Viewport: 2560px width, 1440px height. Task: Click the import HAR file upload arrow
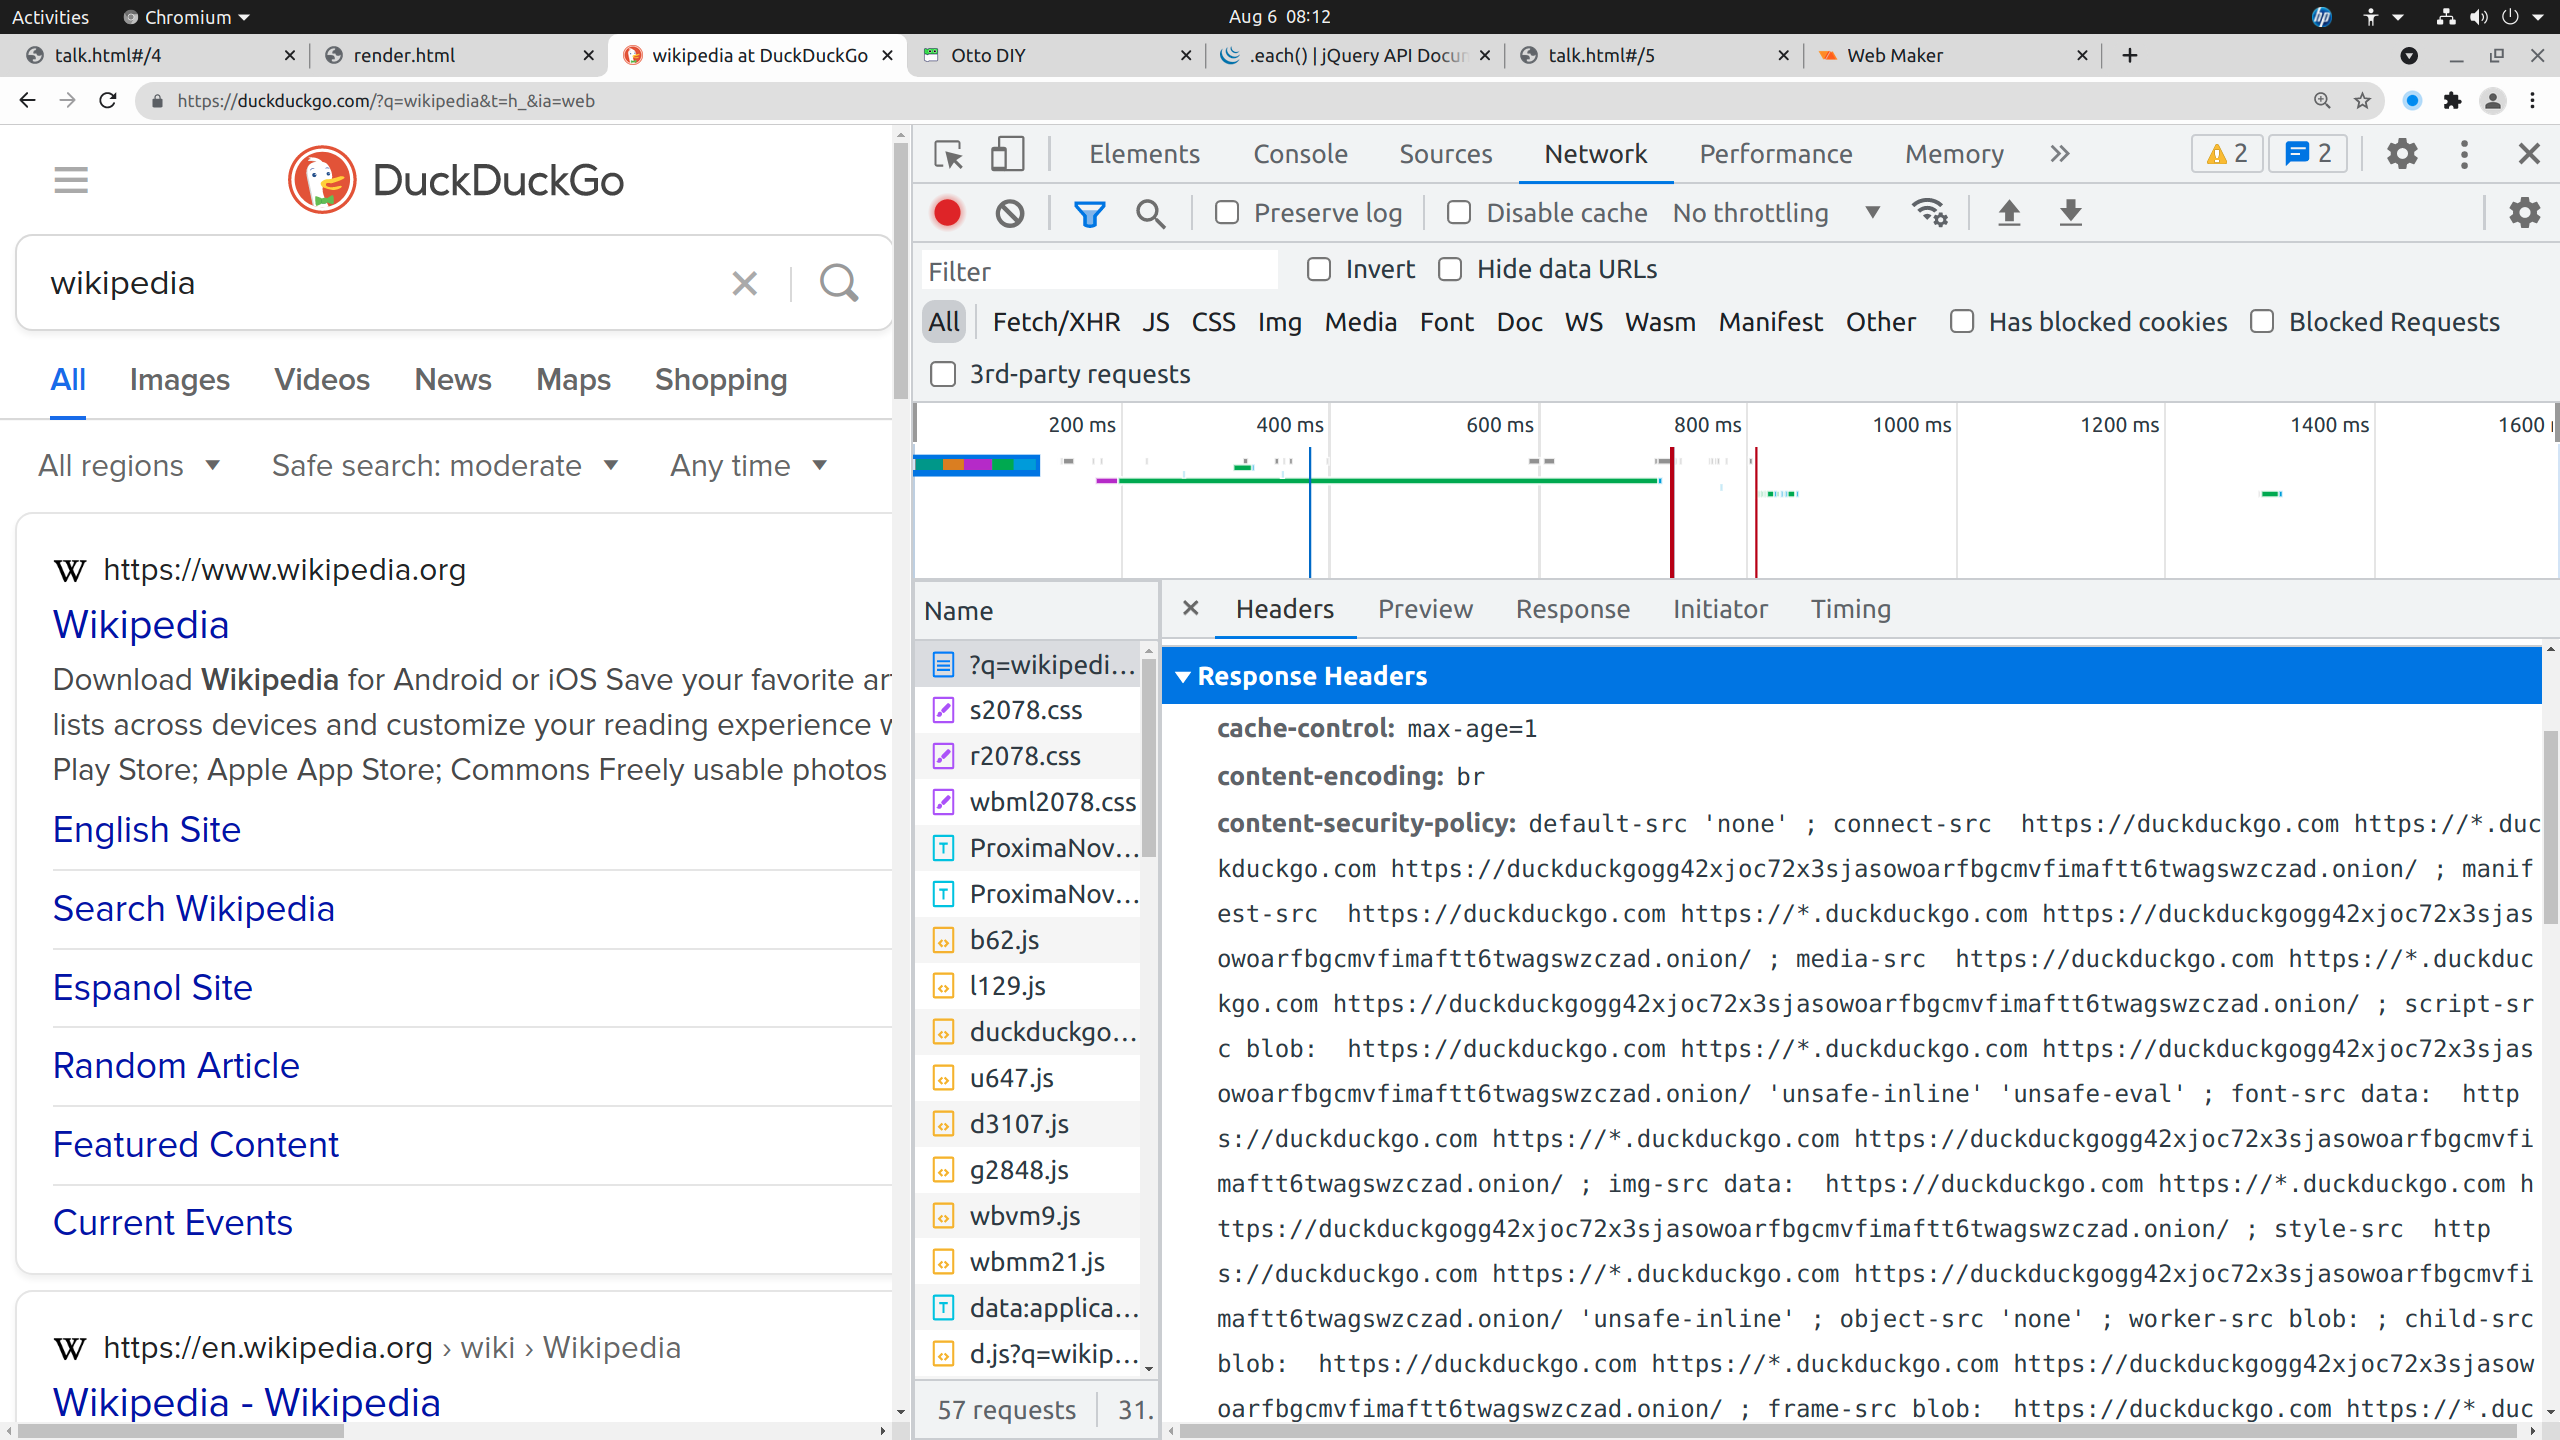point(2008,213)
